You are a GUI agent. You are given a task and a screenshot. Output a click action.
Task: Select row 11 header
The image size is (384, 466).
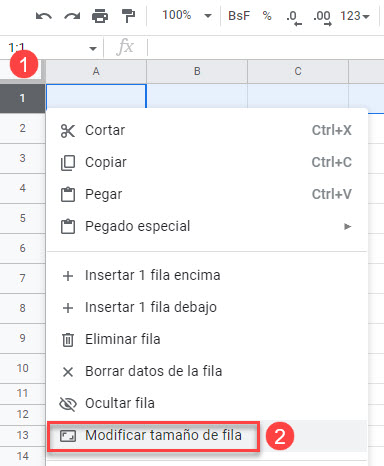(x=22, y=393)
